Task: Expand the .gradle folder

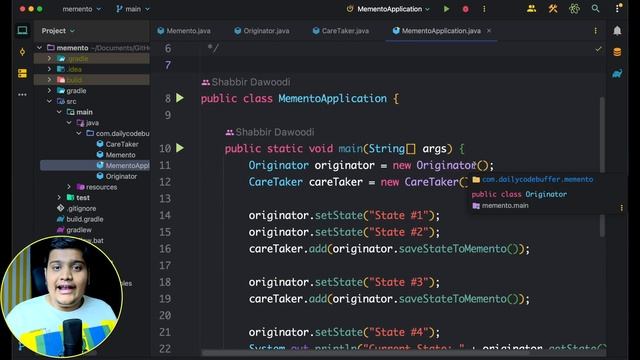Action: point(49,58)
